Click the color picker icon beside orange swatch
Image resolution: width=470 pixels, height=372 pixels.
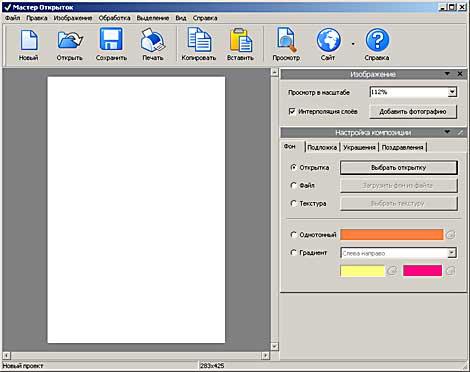click(450, 235)
